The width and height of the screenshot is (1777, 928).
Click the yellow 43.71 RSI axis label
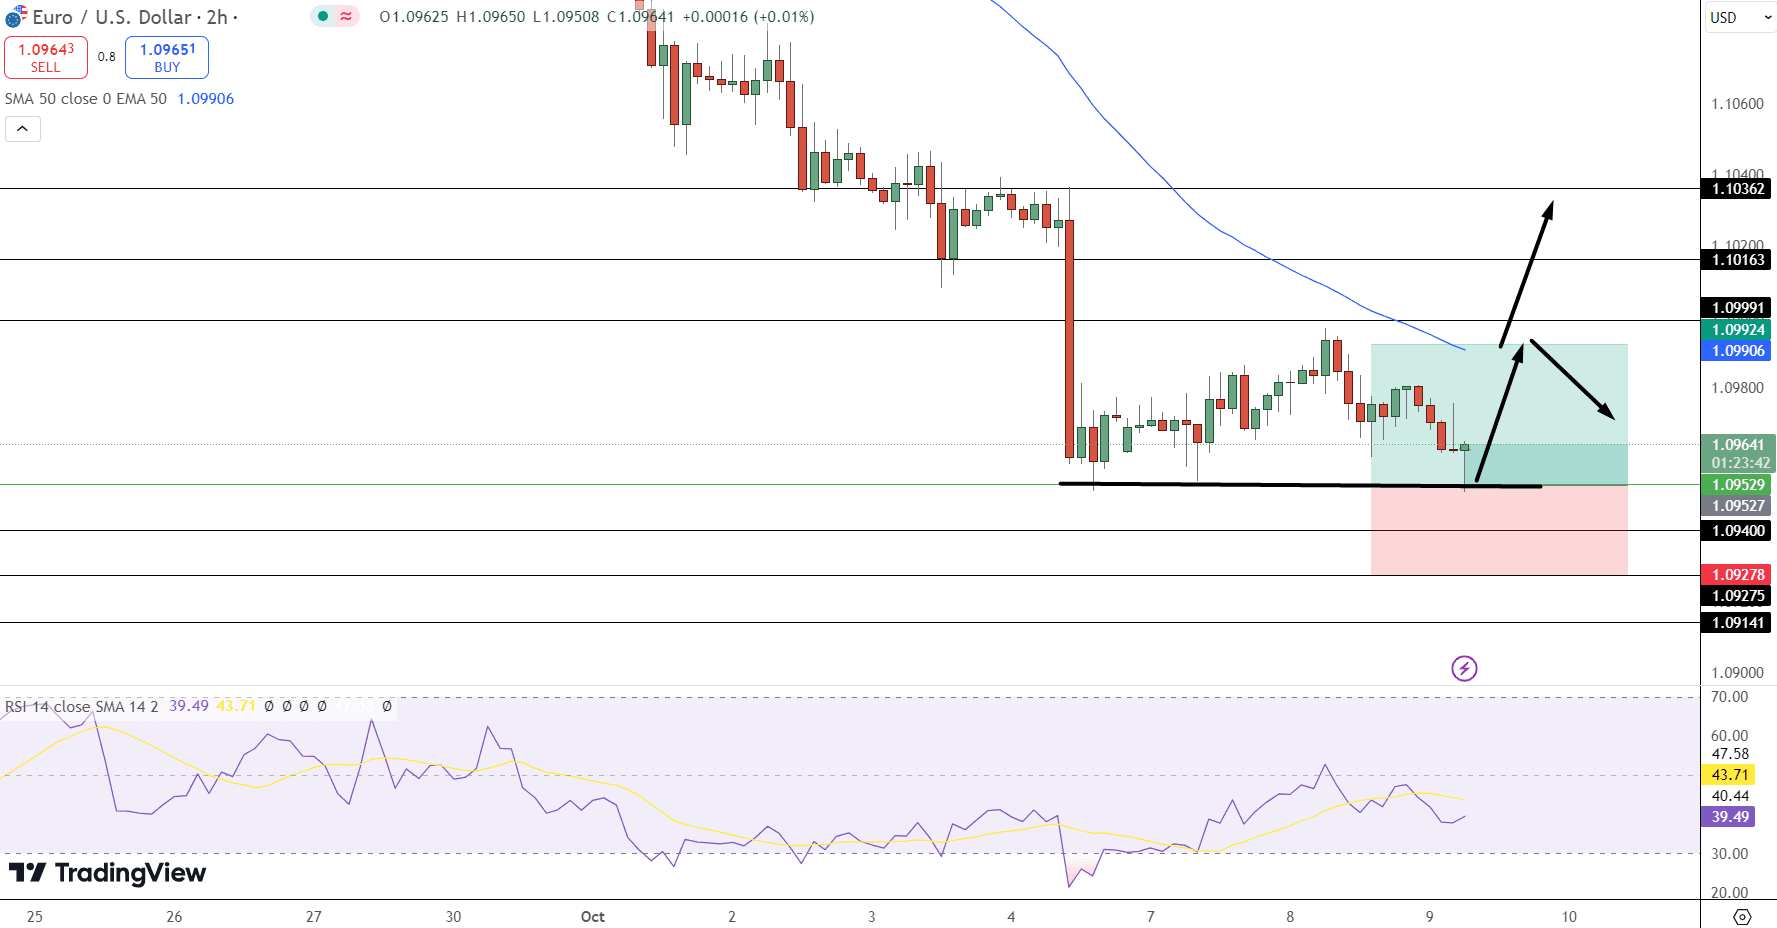coord(1729,775)
